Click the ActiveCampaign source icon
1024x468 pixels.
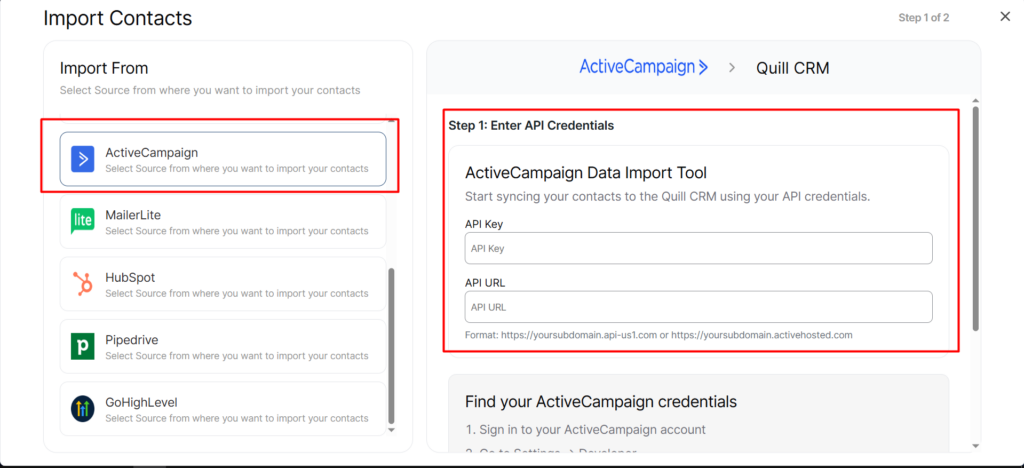click(x=83, y=159)
